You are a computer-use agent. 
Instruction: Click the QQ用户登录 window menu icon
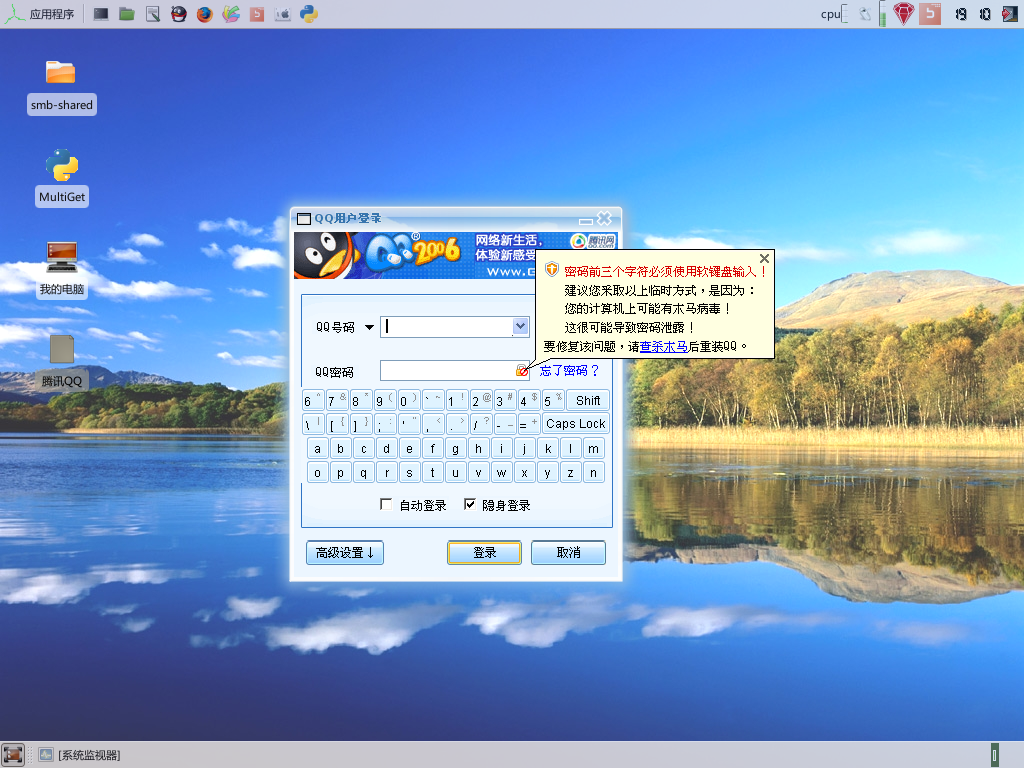click(x=304, y=219)
